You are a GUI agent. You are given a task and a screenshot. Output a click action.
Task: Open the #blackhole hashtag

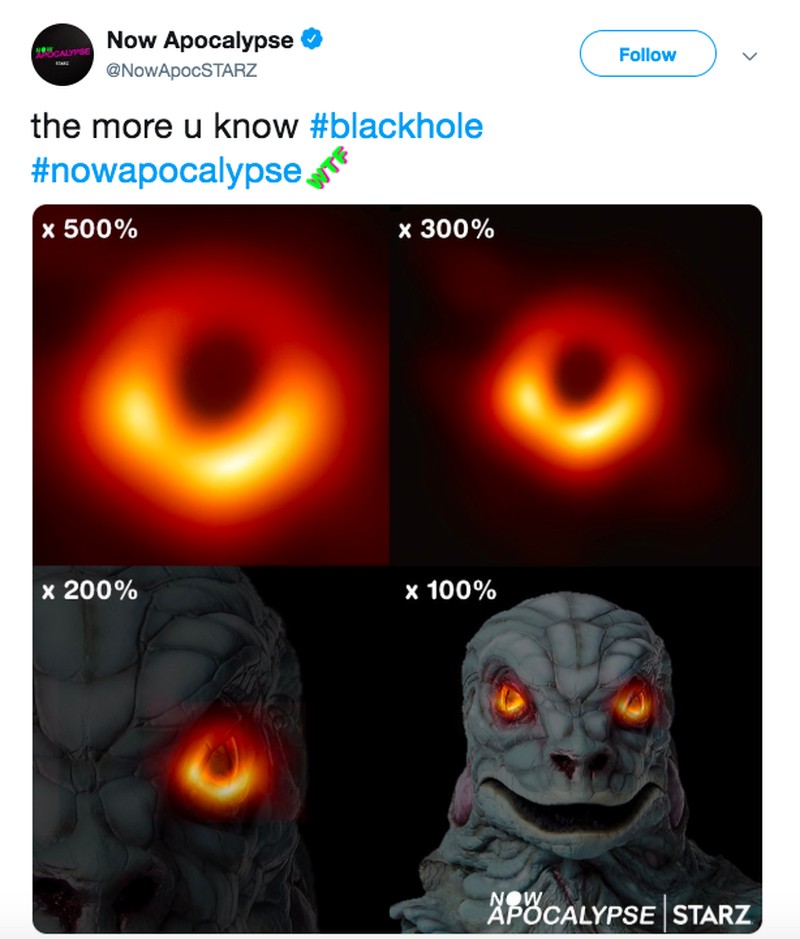pyautogui.click(x=396, y=127)
